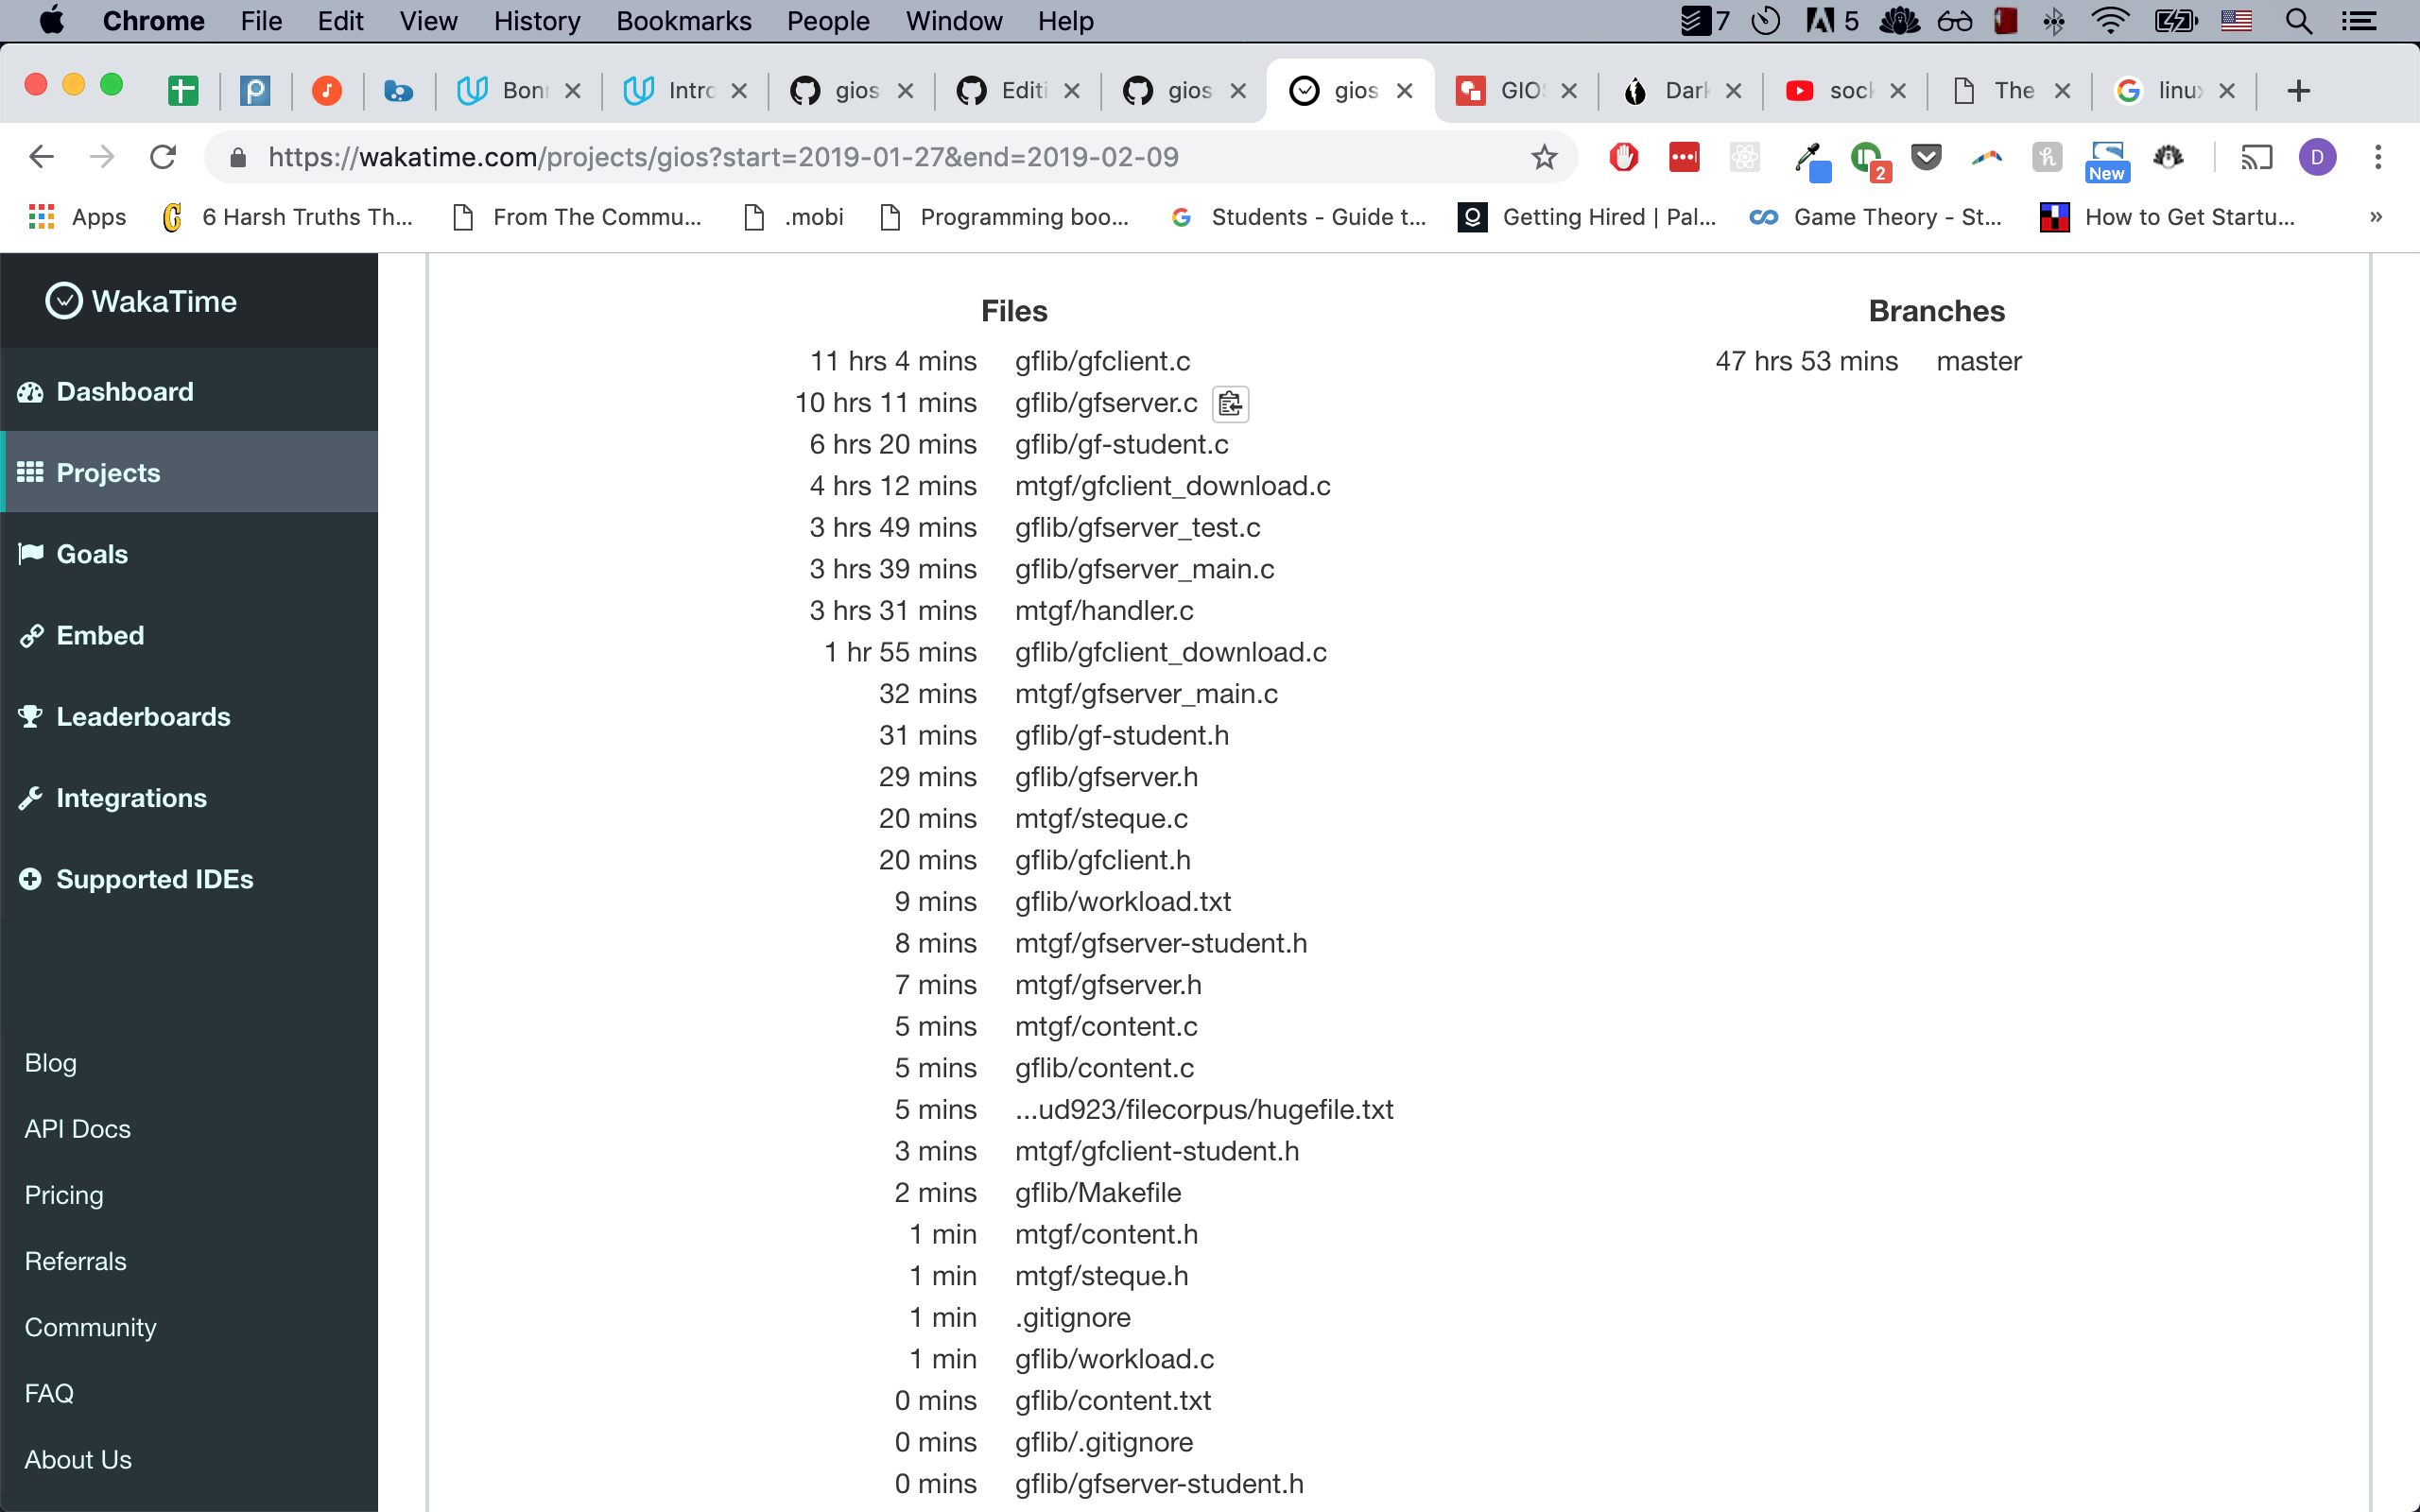The height and width of the screenshot is (1512, 2420).
Task: Open Supported IDEs in the sidebar
Action: click(x=154, y=879)
